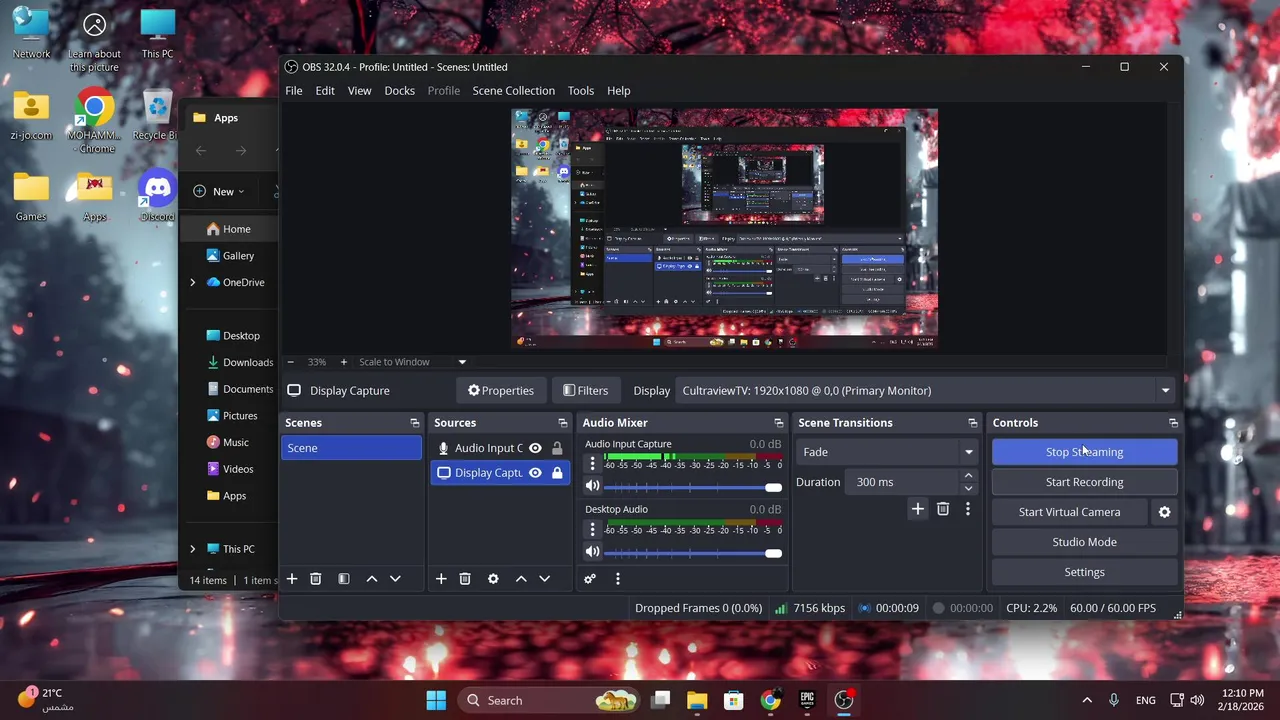
Task: Zoom in preview with plus icon
Action: [343, 362]
